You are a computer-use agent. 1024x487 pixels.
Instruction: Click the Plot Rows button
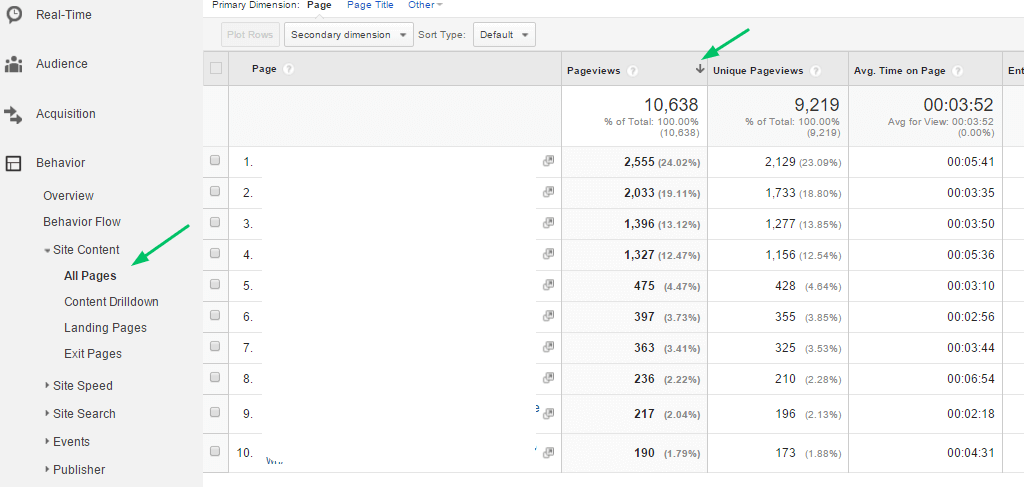click(x=250, y=35)
